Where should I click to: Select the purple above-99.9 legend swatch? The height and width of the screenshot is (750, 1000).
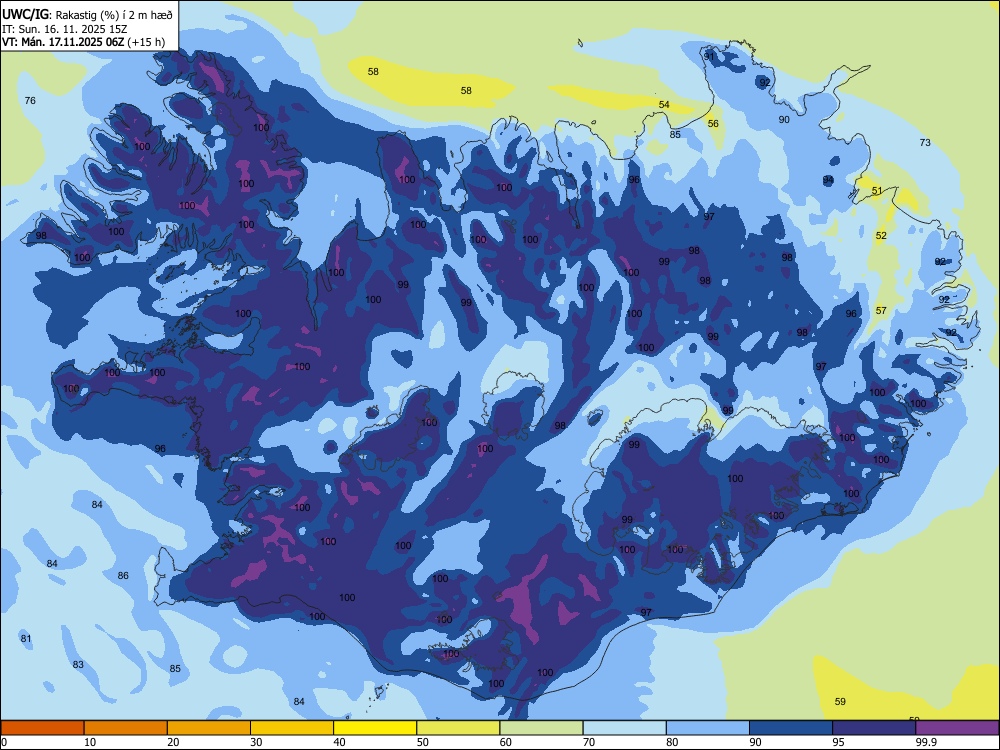pos(957,728)
